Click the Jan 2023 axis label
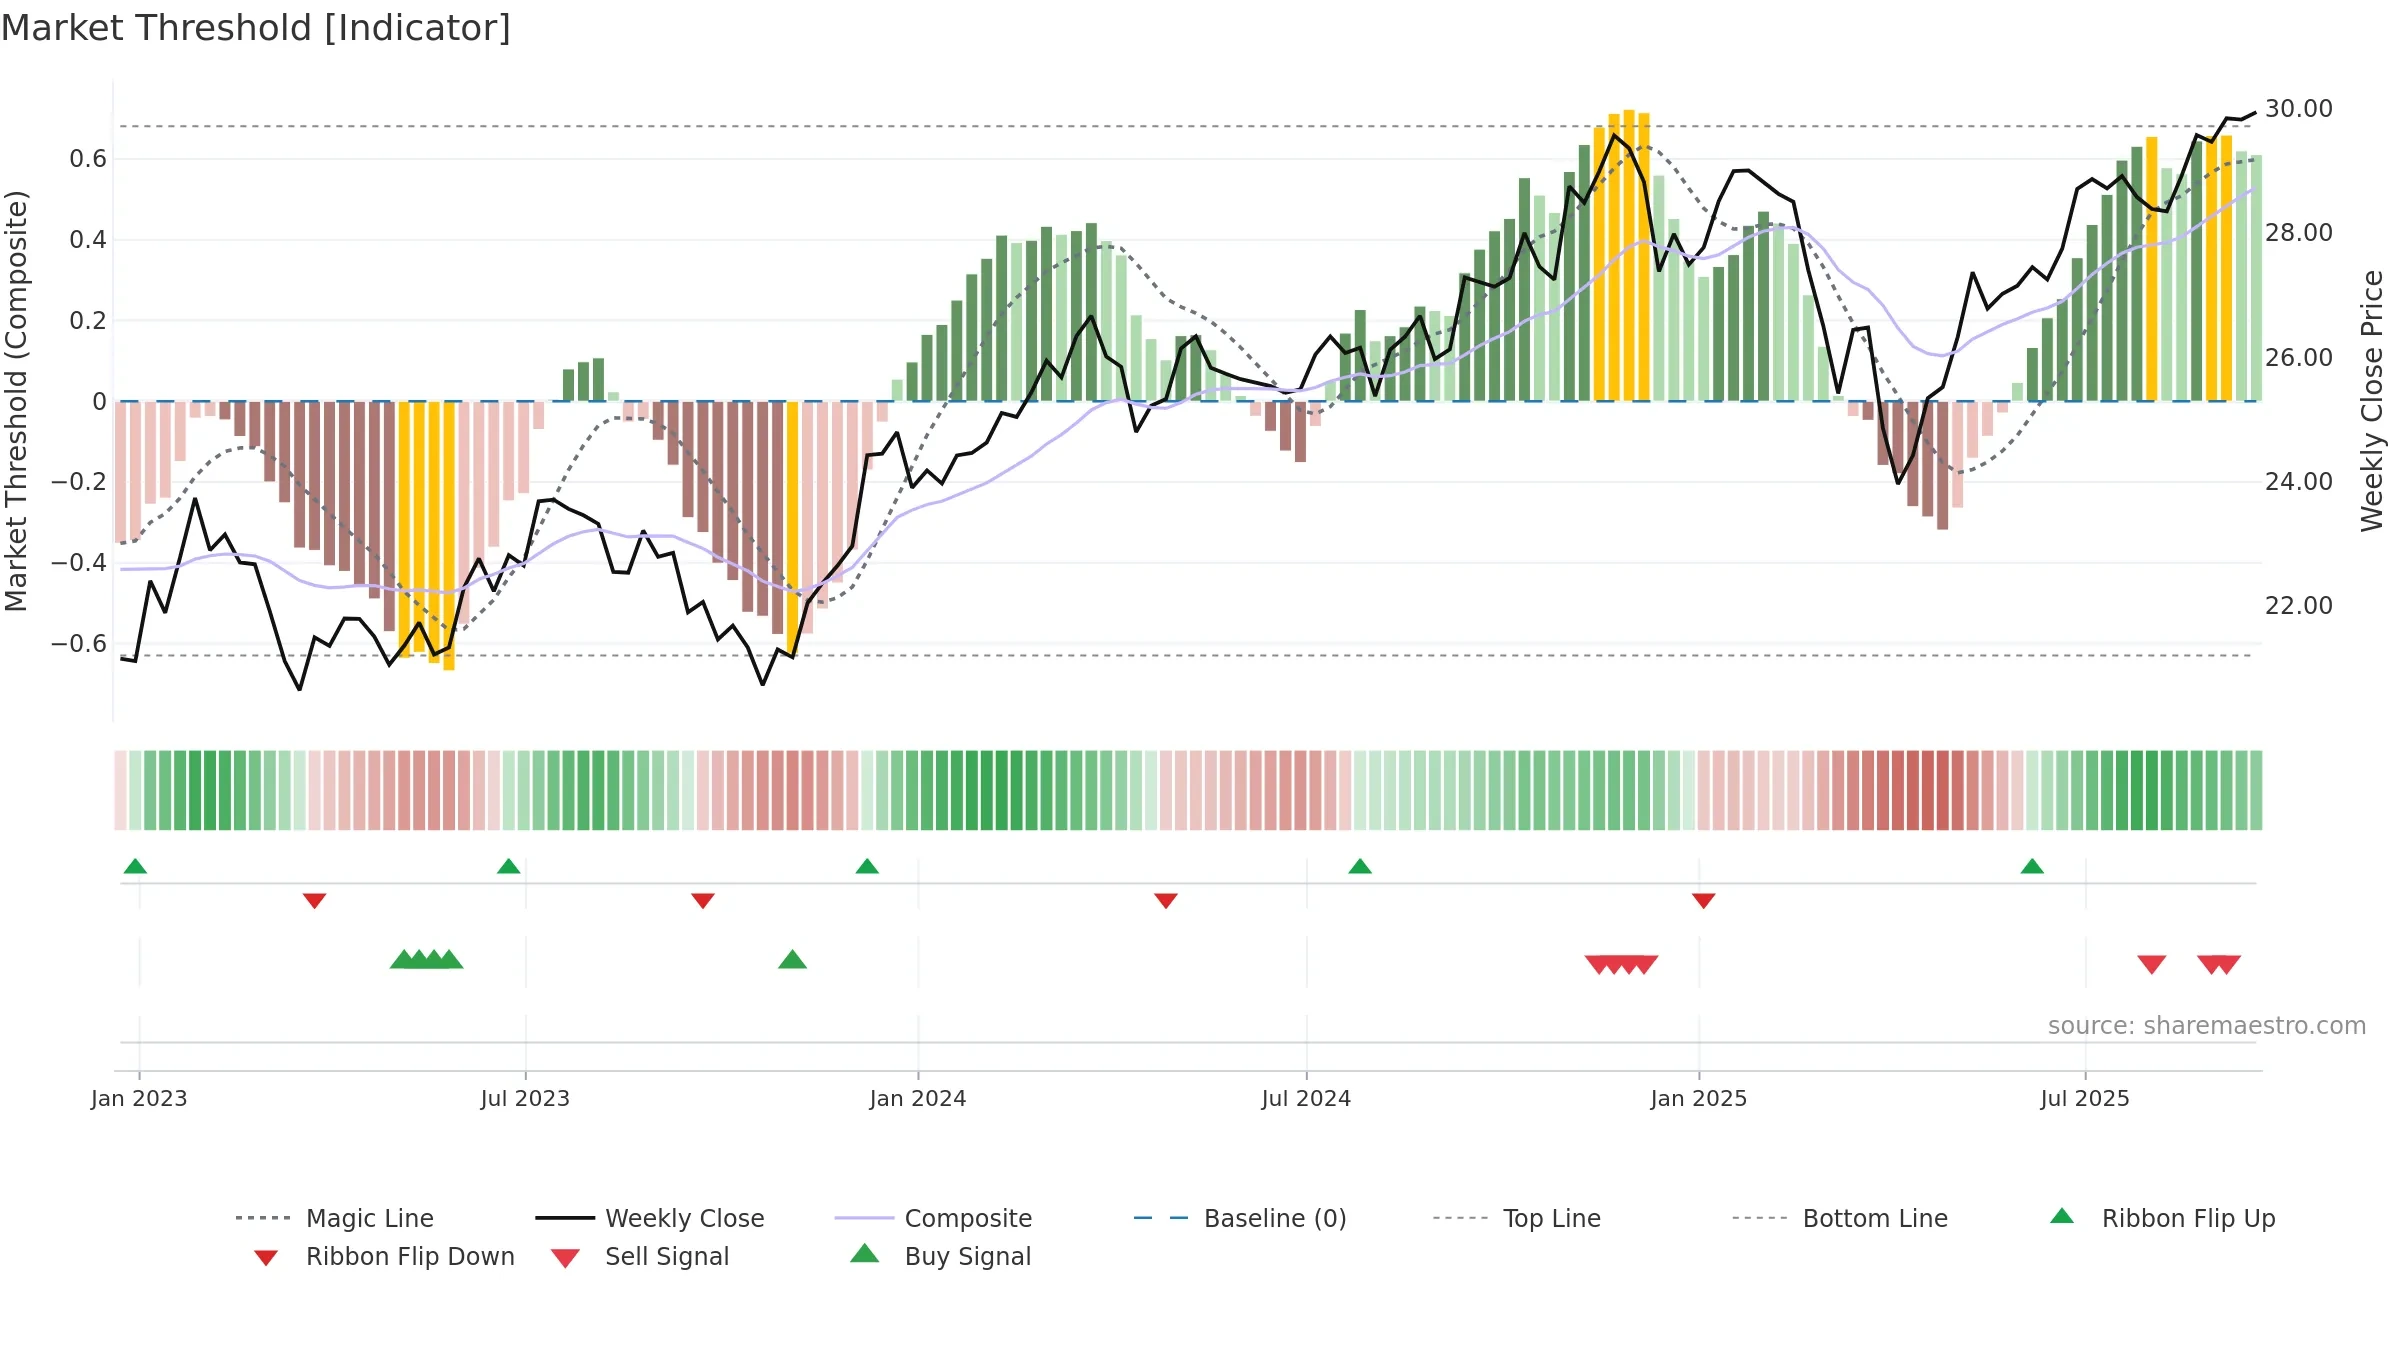Image resolution: width=2400 pixels, height=1350 pixels. coord(139,1099)
